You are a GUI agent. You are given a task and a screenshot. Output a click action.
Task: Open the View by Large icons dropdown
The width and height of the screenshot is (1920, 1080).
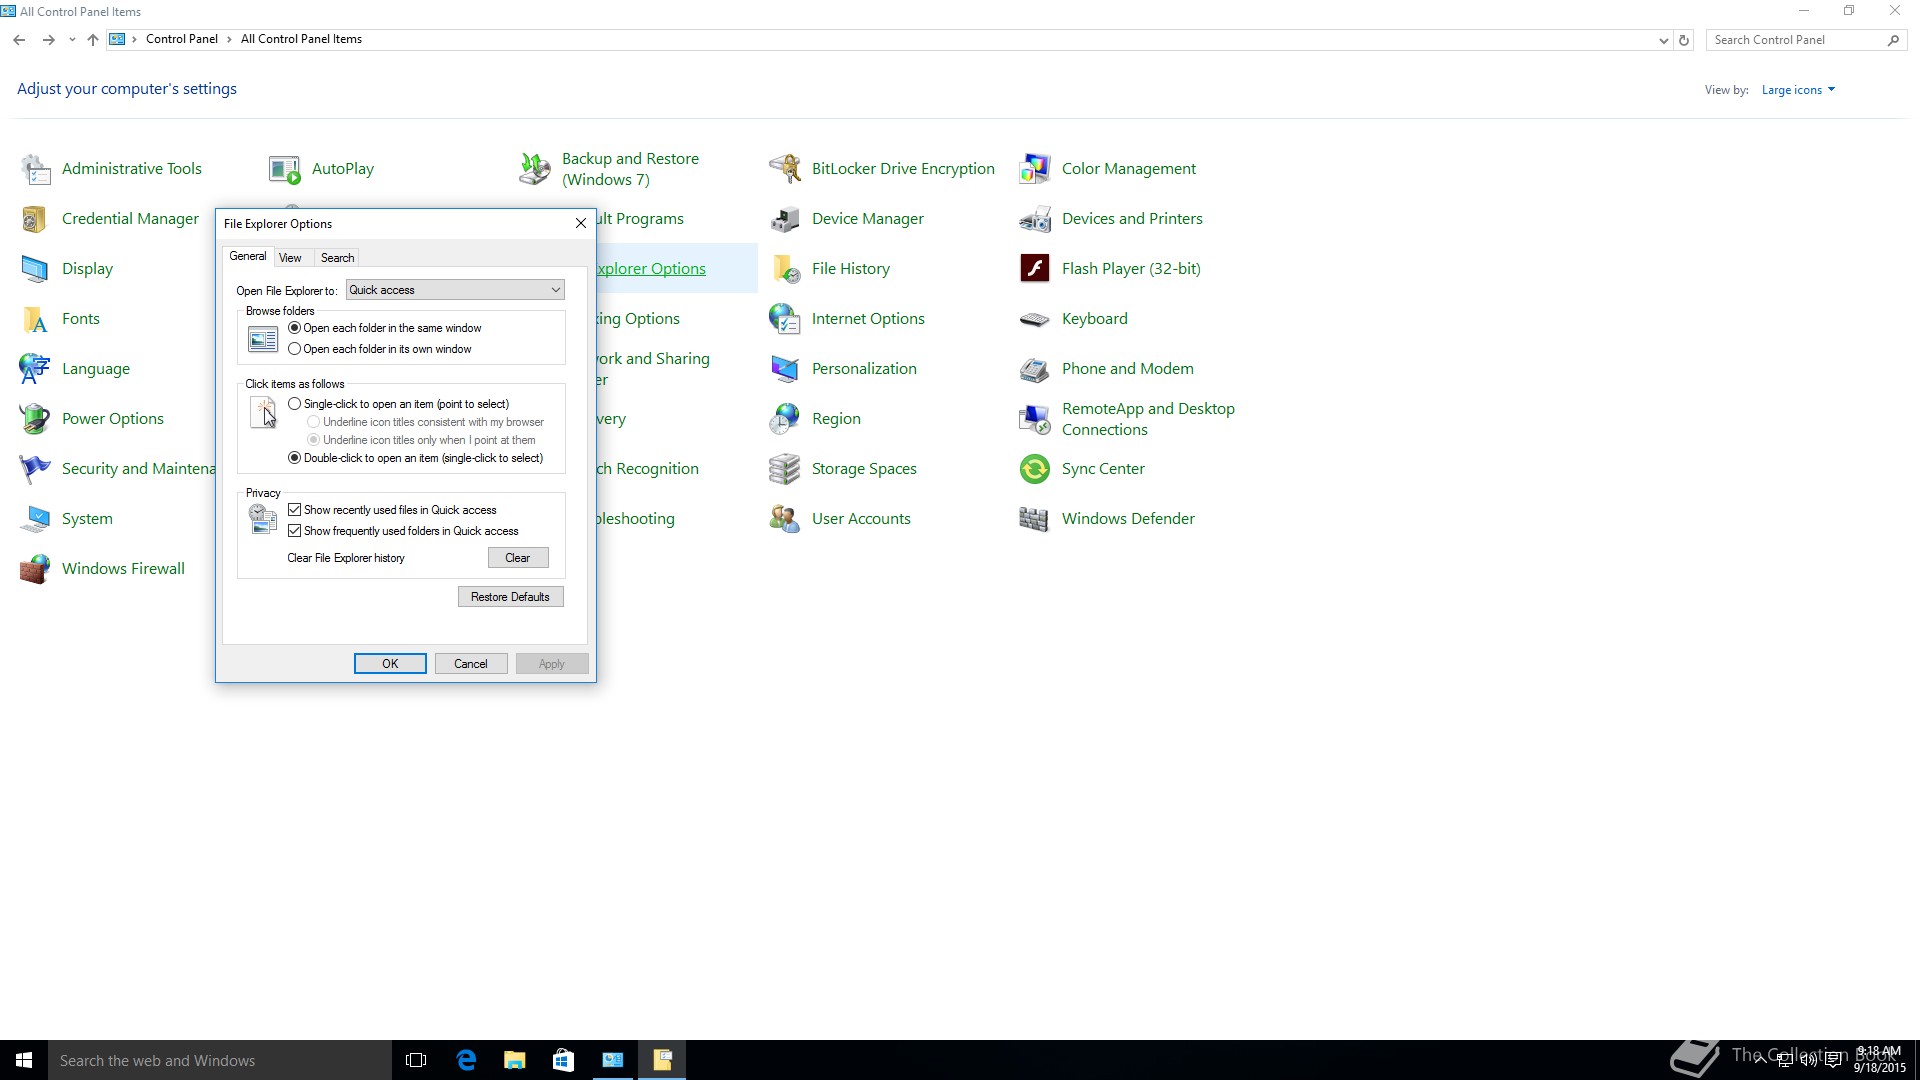(x=1798, y=90)
